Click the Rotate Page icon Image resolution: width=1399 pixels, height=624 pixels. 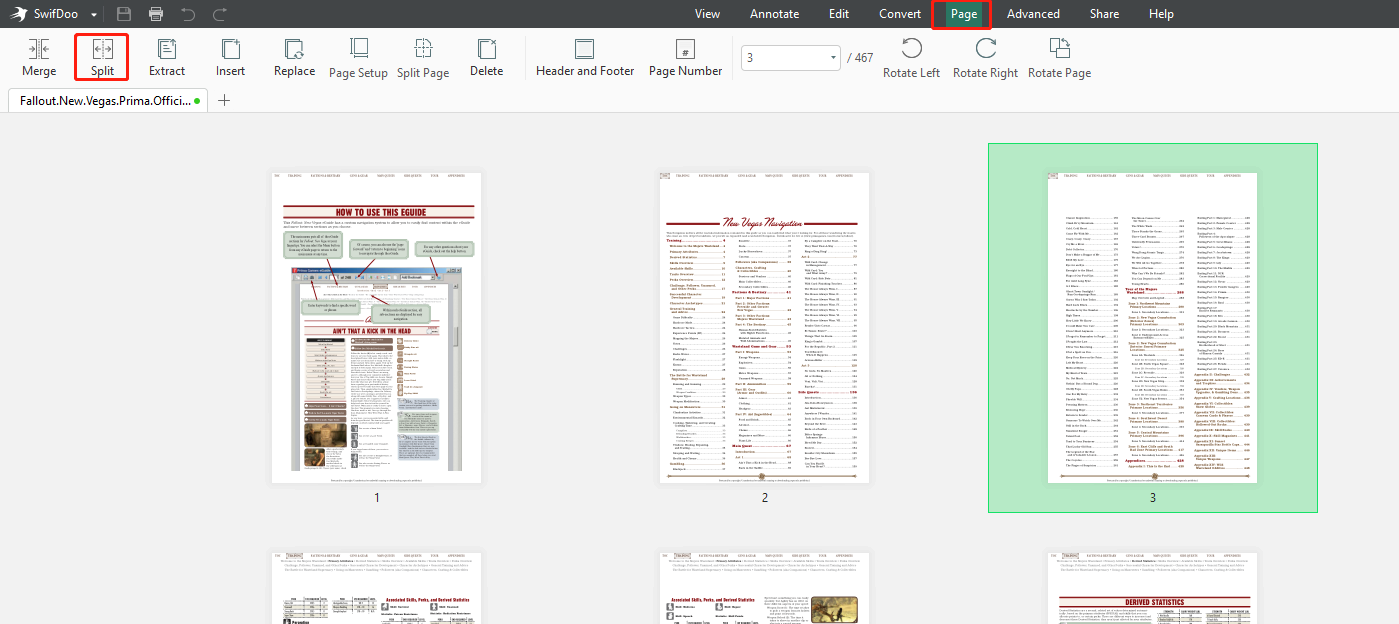coord(1059,48)
